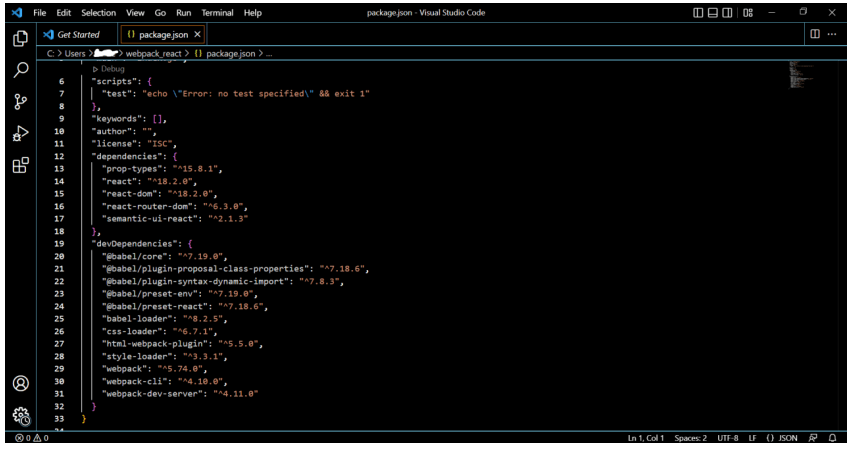
Task: Click Spaces: 2 indentation setting
Action: click(690, 438)
